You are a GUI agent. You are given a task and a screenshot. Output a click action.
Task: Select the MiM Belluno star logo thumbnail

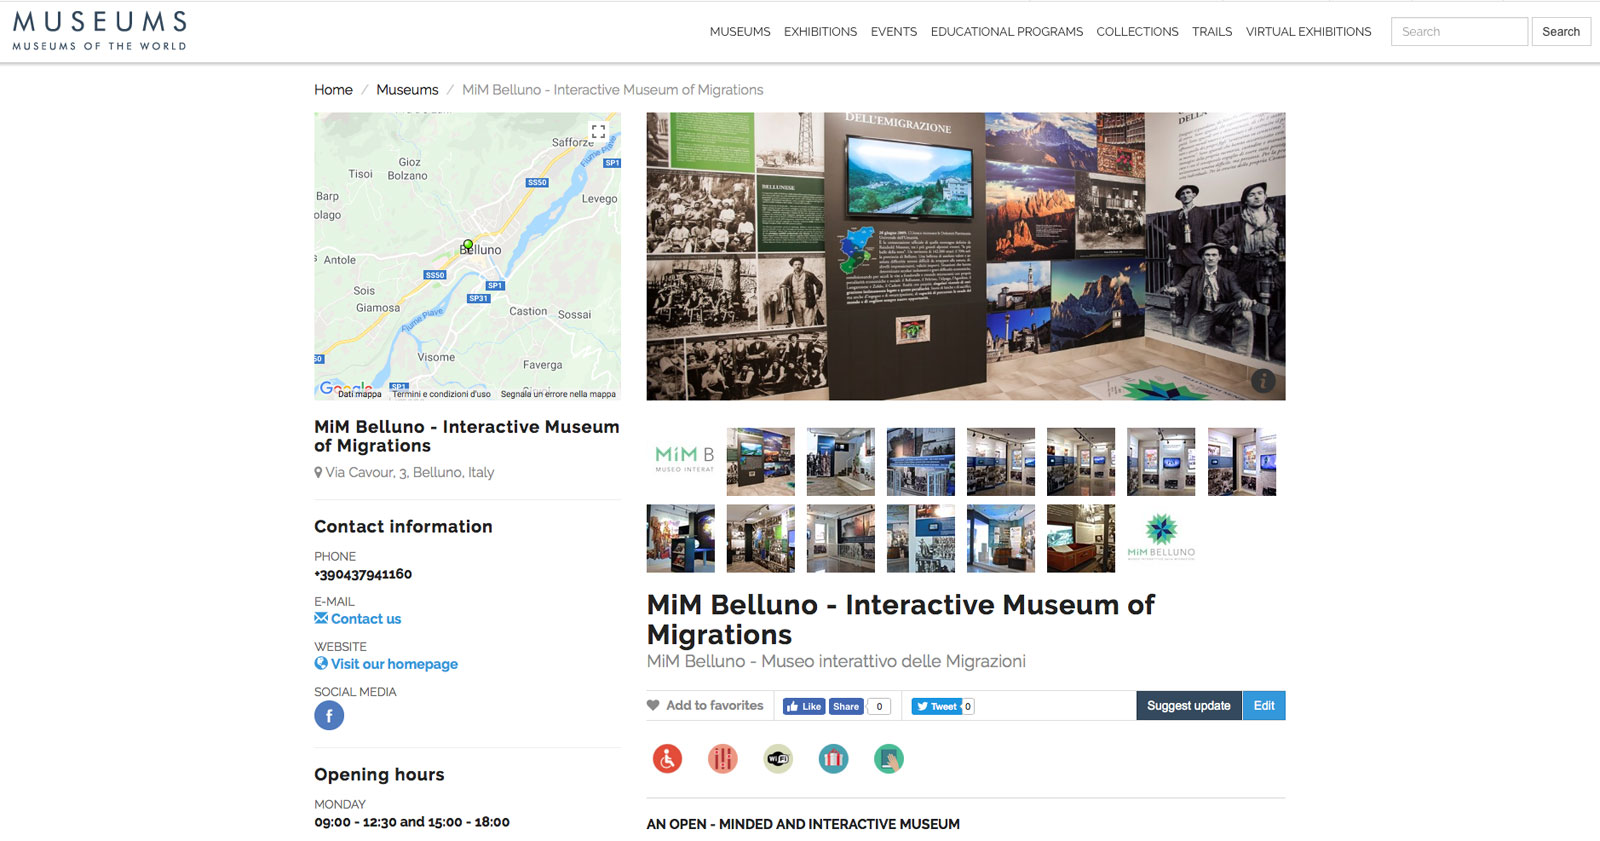point(1161,538)
